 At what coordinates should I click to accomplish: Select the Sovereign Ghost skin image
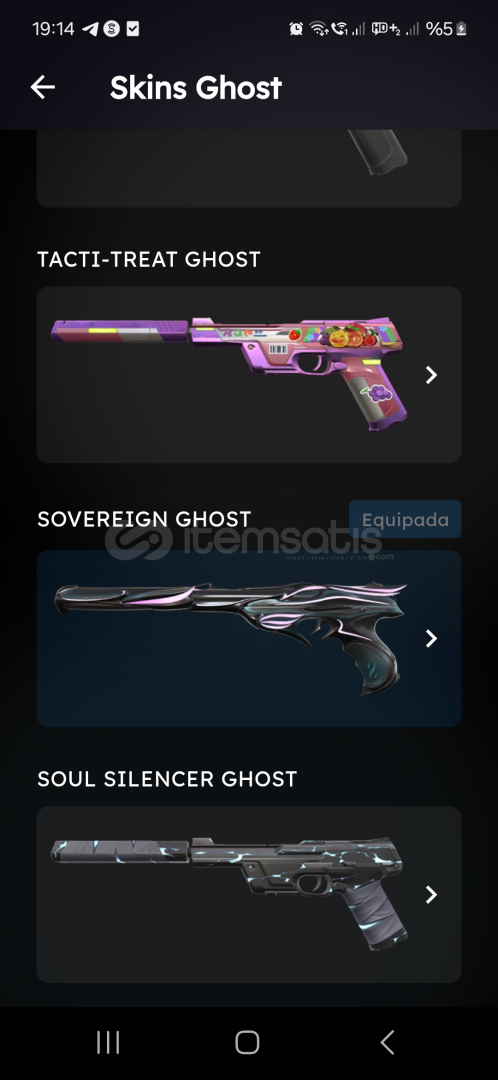[x=231, y=638]
